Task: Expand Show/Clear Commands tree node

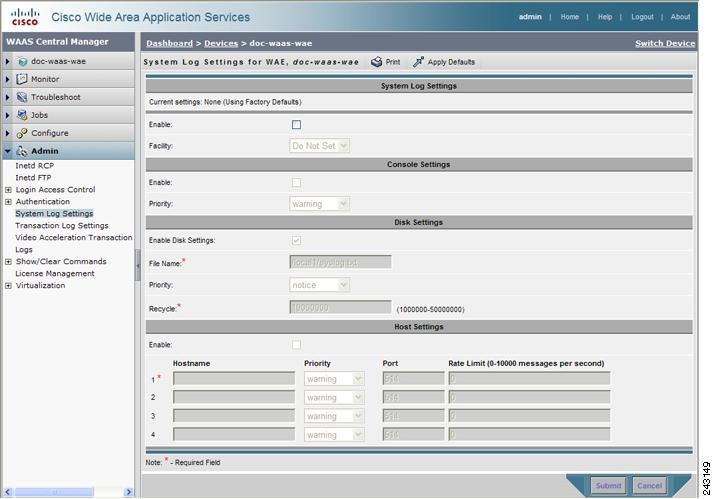Action: coord(8,262)
